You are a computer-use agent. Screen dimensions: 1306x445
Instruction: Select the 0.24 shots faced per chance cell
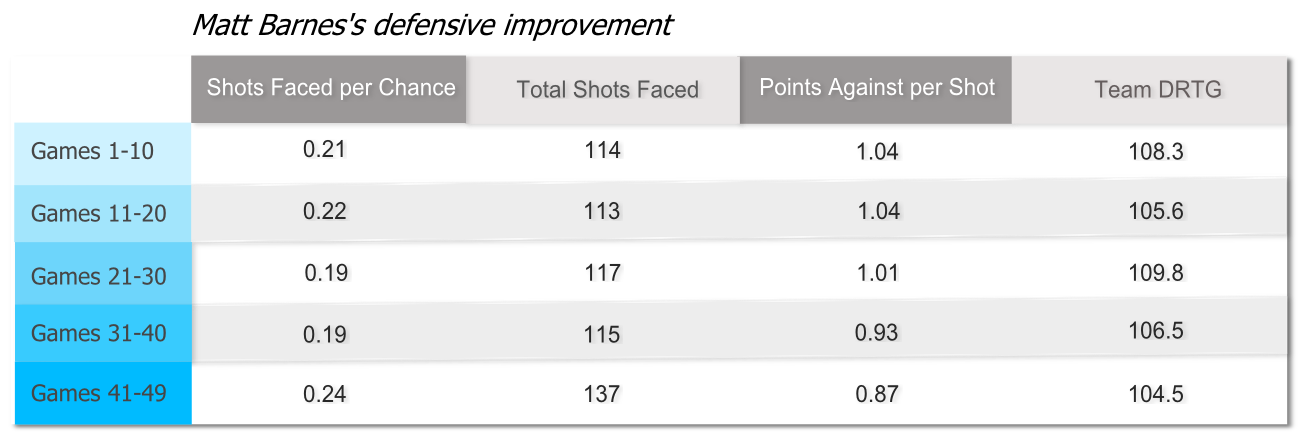(x=325, y=394)
